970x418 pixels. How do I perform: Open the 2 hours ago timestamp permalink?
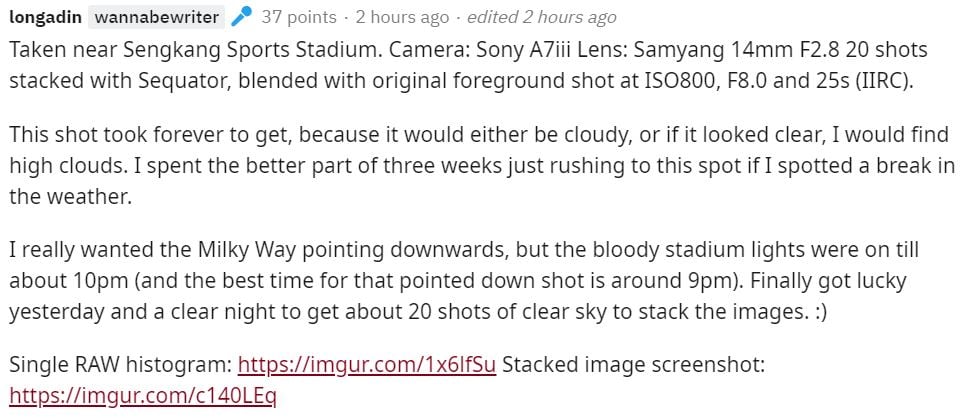point(402,17)
